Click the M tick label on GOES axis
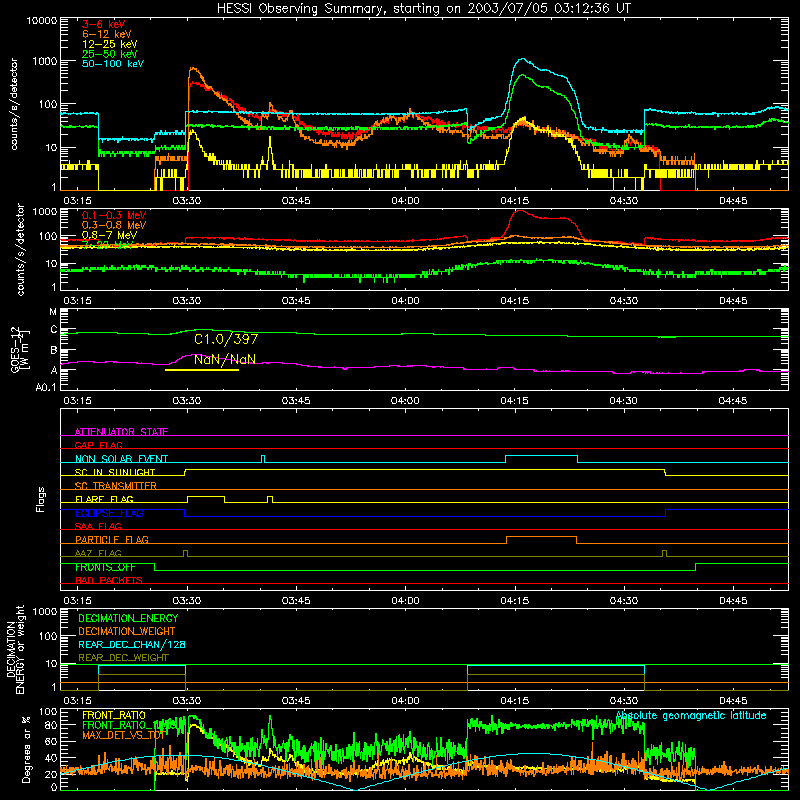Screen dimensions: 800x800 coord(53,312)
